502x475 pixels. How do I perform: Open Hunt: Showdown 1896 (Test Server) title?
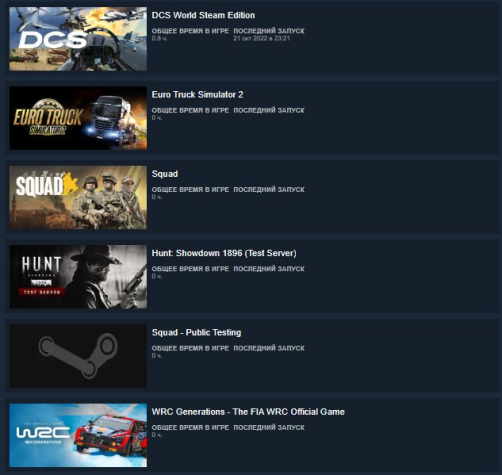click(x=224, y=253)
